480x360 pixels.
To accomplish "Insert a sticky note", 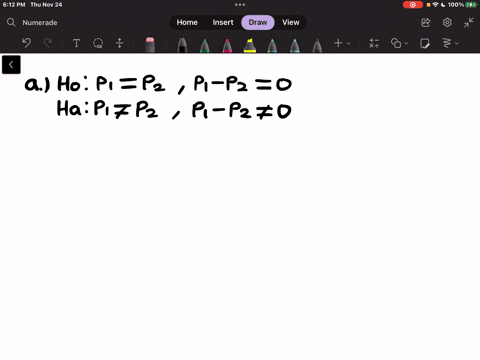I will [x=425, y=43].
